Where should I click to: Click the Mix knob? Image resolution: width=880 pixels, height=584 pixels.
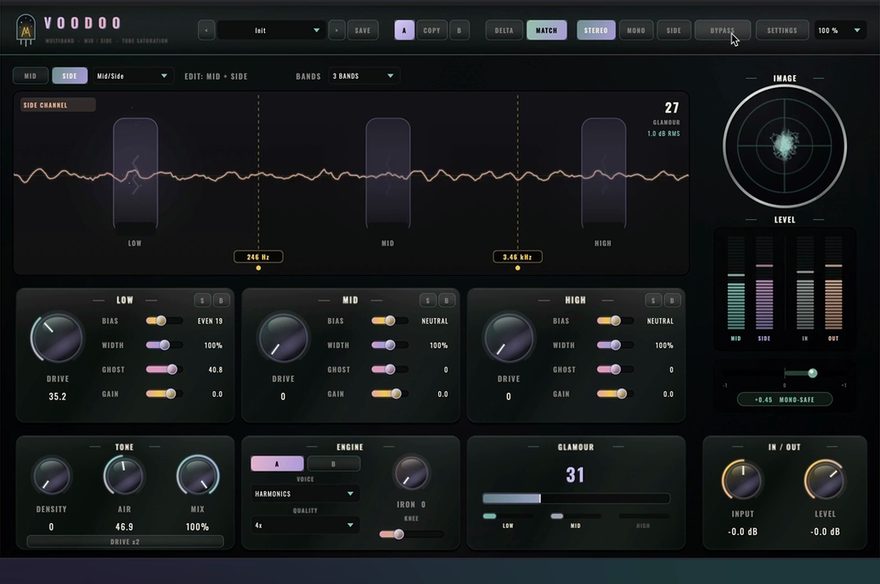(198, 476)
